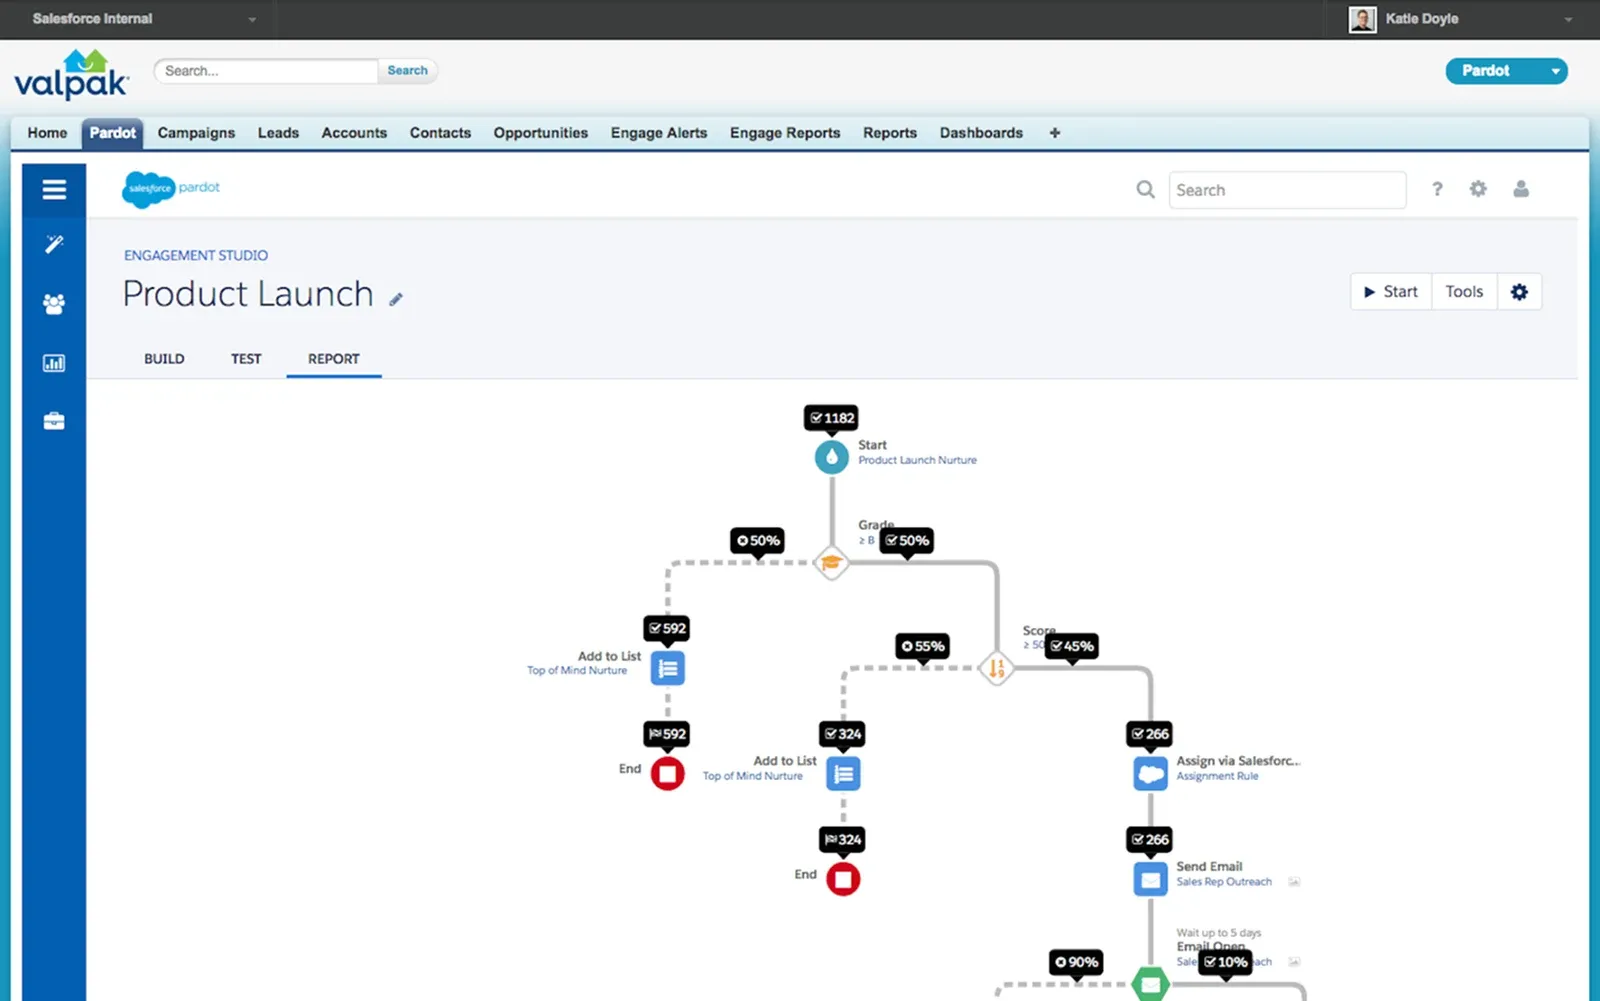Open the Accounts tab

[354, 133]
